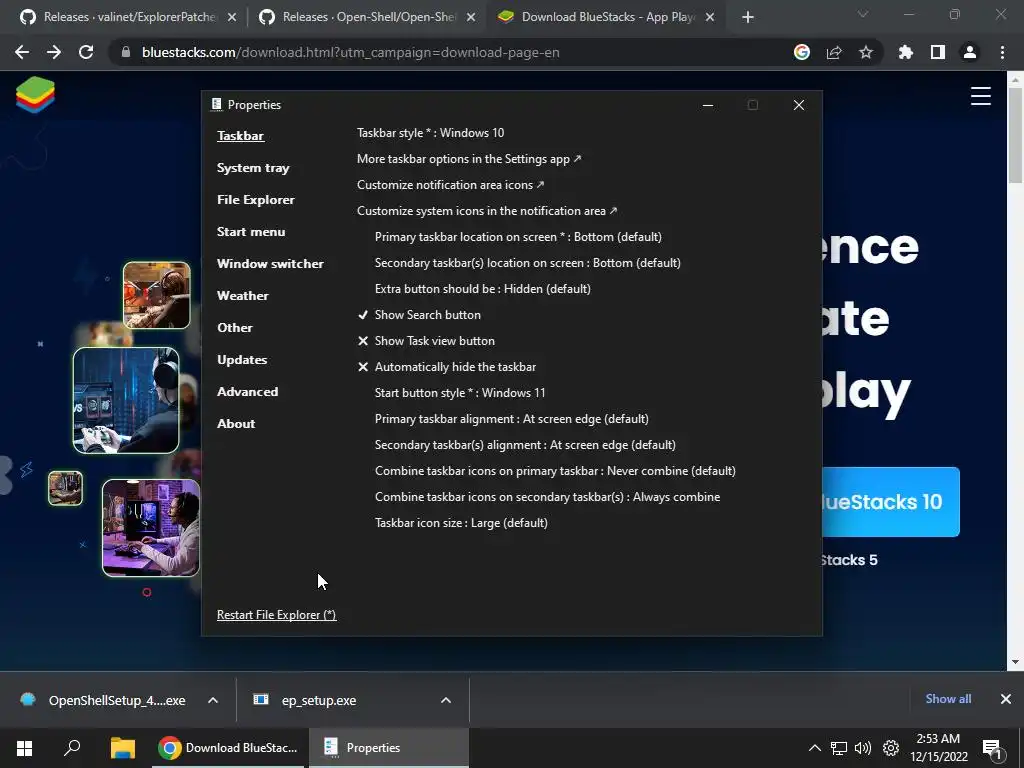1024x768 pixels.
Task: Select the Taskbar section
Action: [x=240, y=136]
